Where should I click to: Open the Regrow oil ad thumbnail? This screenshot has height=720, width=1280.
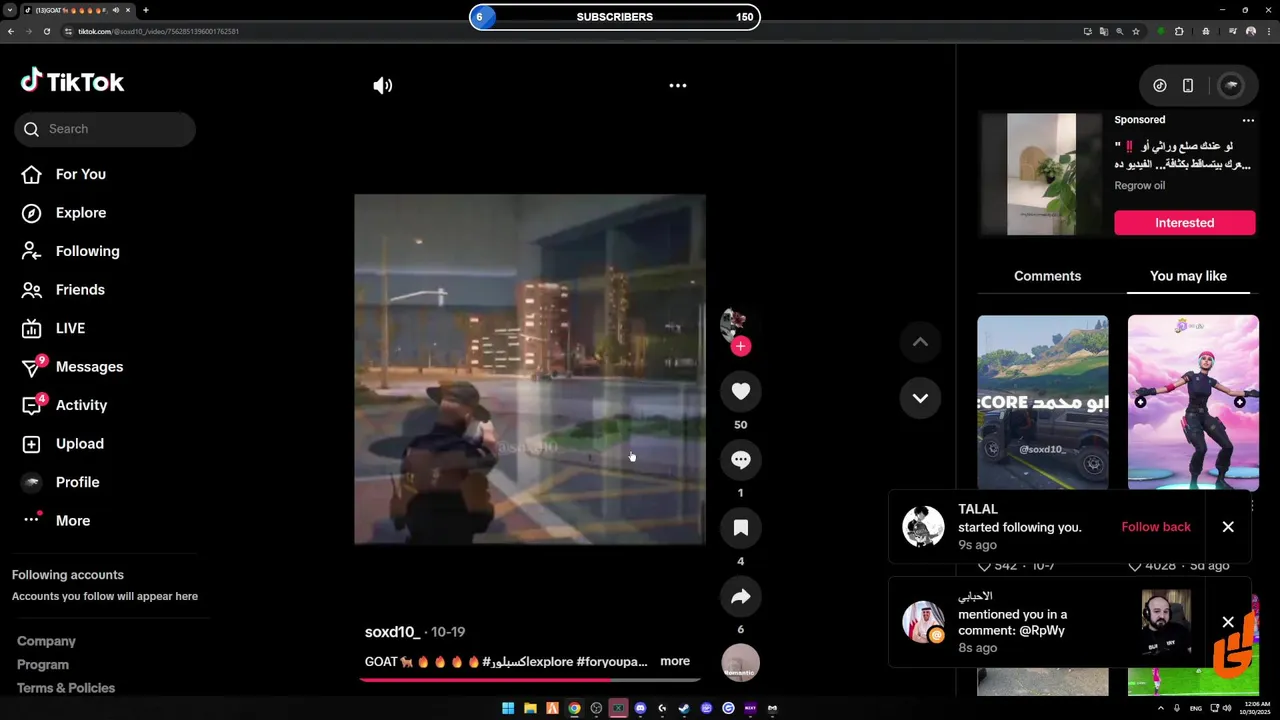click(1041, 174)
